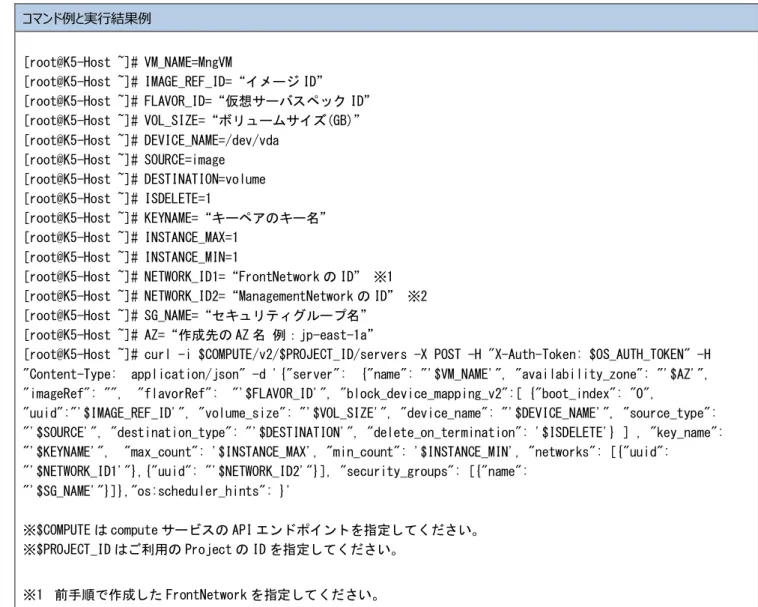
Task: Click the "X-Auth-Token: $OS_AUTH_TOKEN" header text
Action: 590,354
